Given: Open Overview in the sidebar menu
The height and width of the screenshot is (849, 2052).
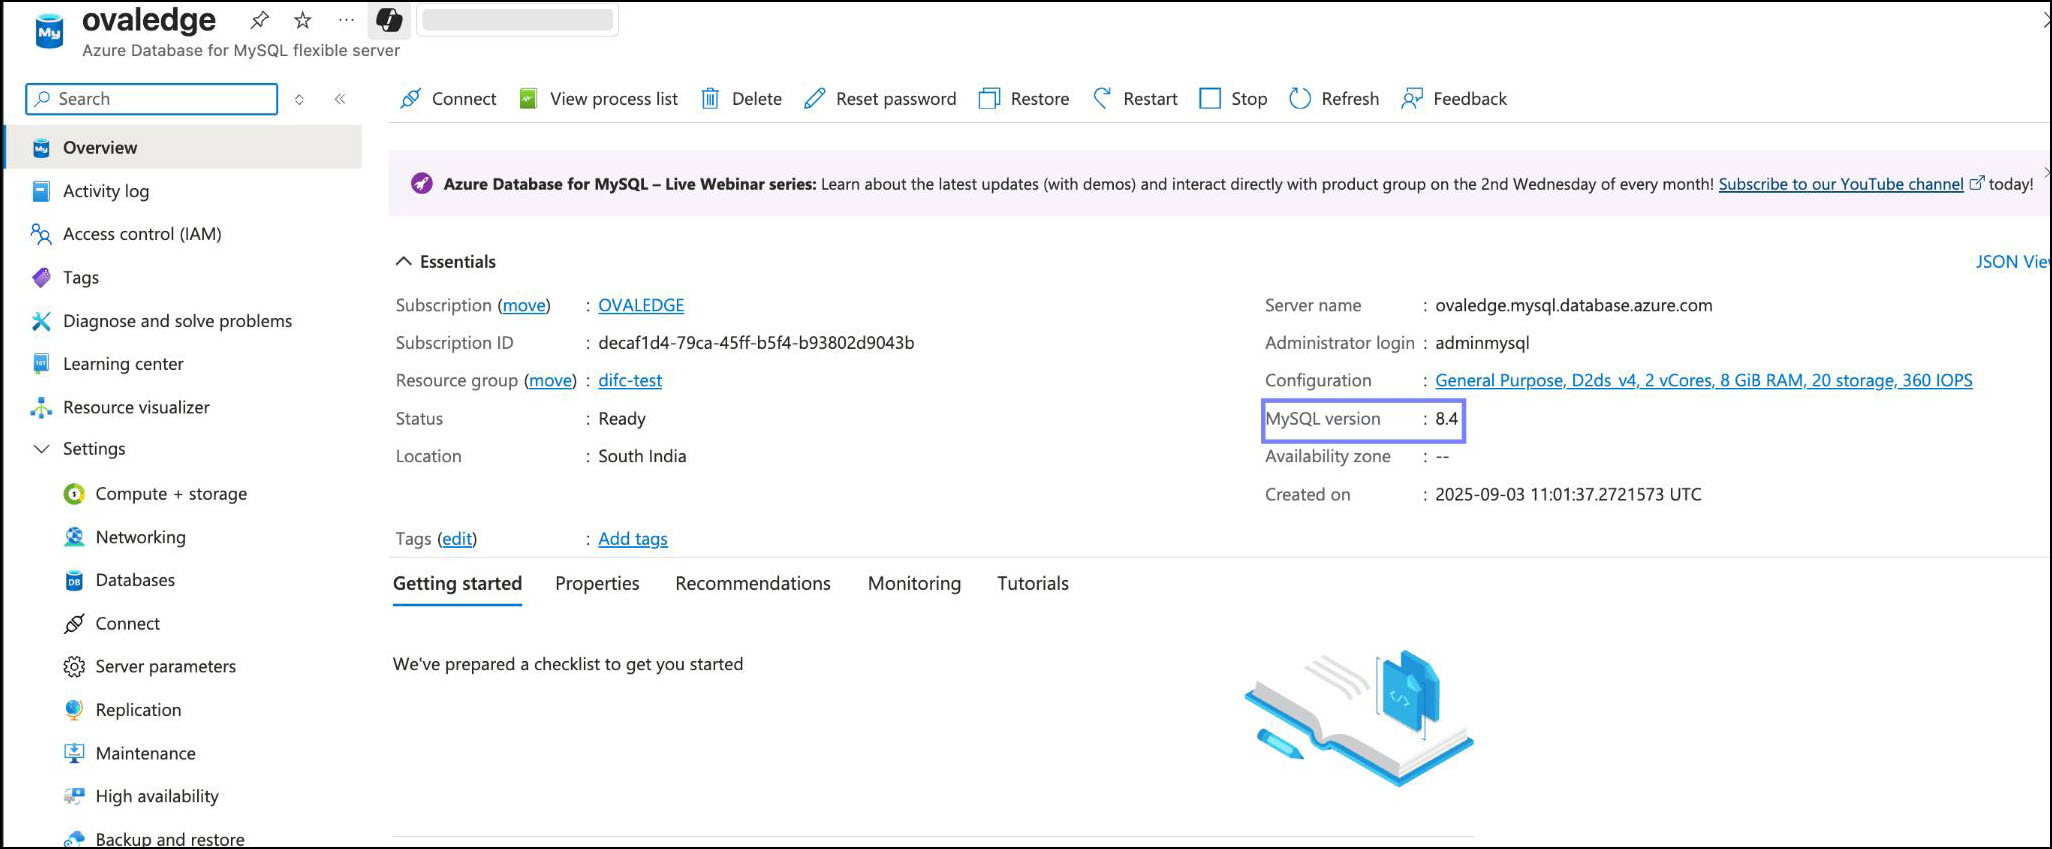Looking at the screenshot, I should (183, 148).
